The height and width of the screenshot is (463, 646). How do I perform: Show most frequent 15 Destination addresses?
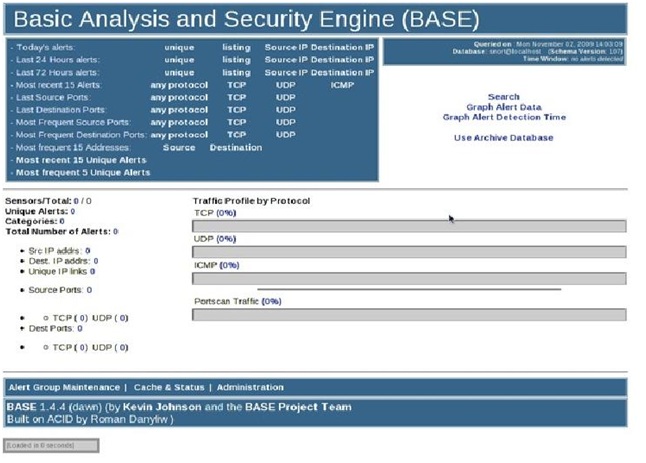click(x=236, y=147)
